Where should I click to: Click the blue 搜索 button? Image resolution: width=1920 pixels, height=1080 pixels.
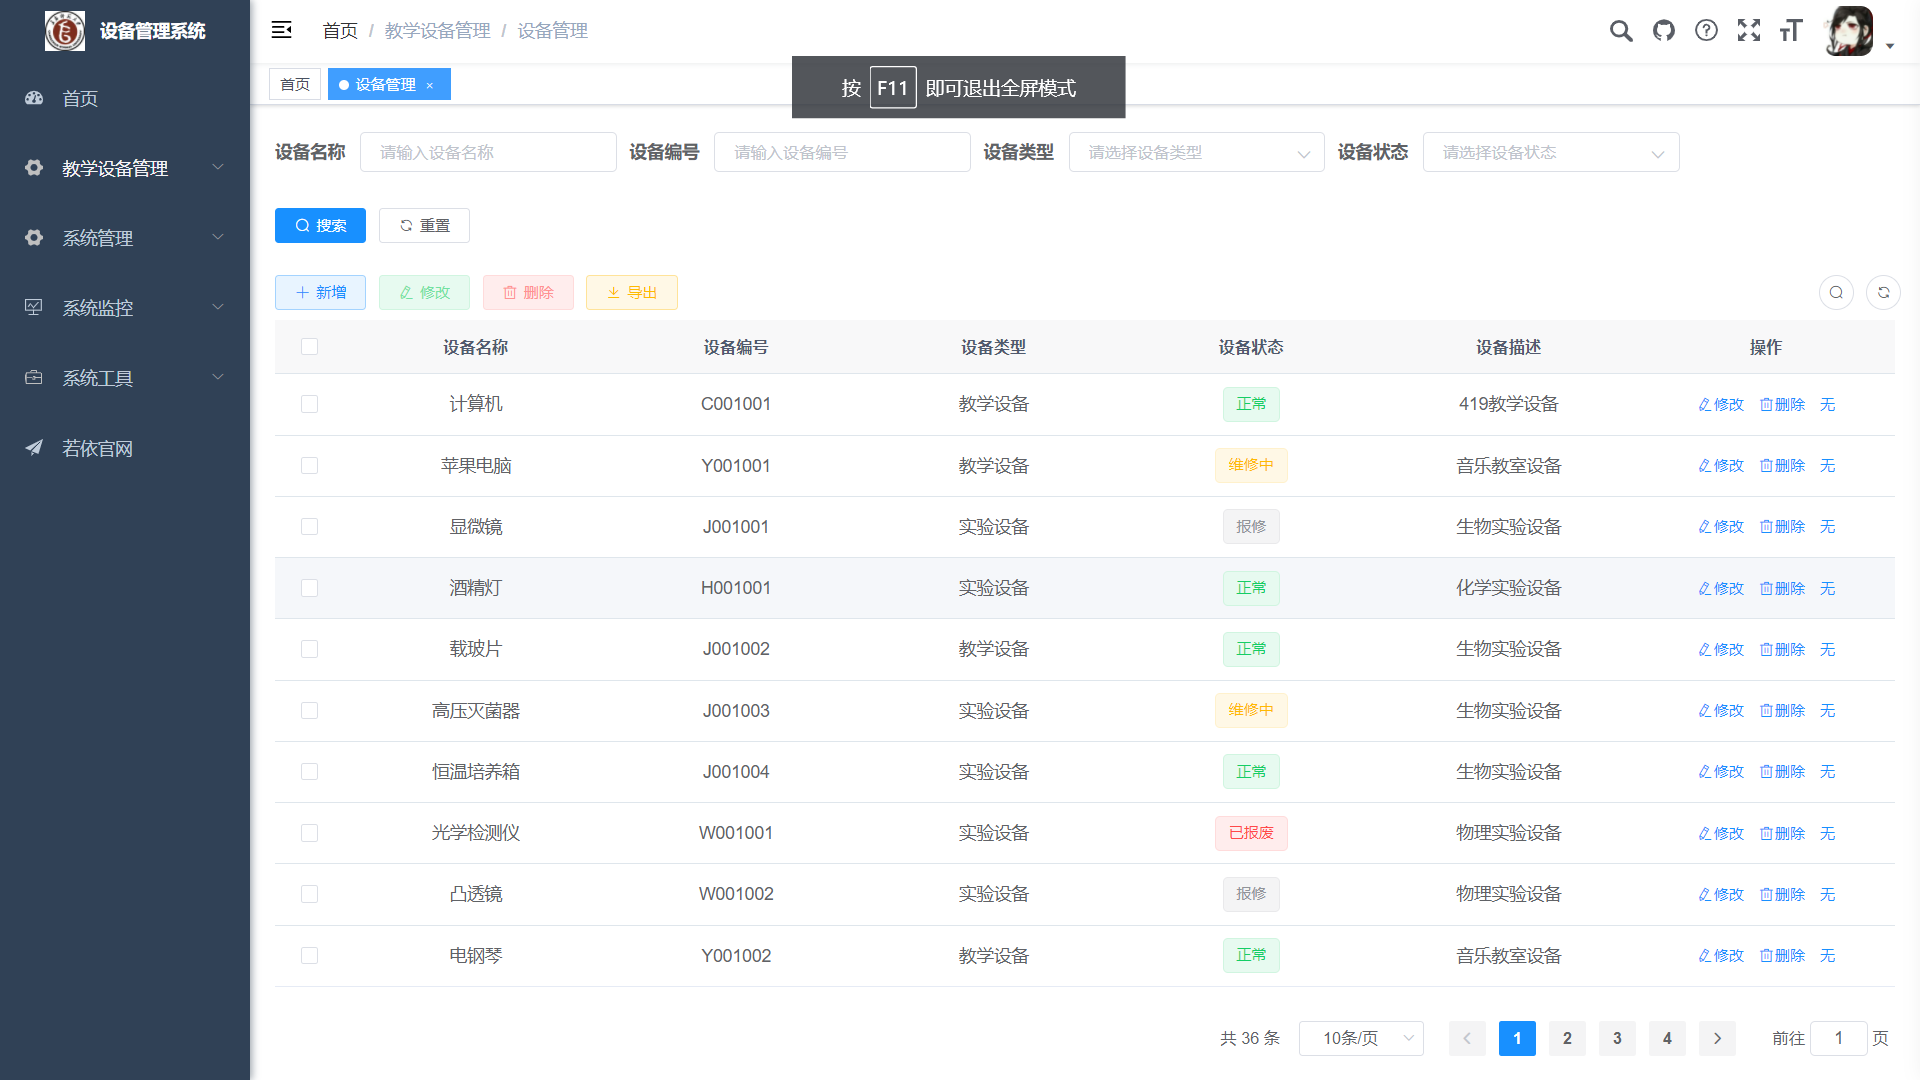[320, 226]
